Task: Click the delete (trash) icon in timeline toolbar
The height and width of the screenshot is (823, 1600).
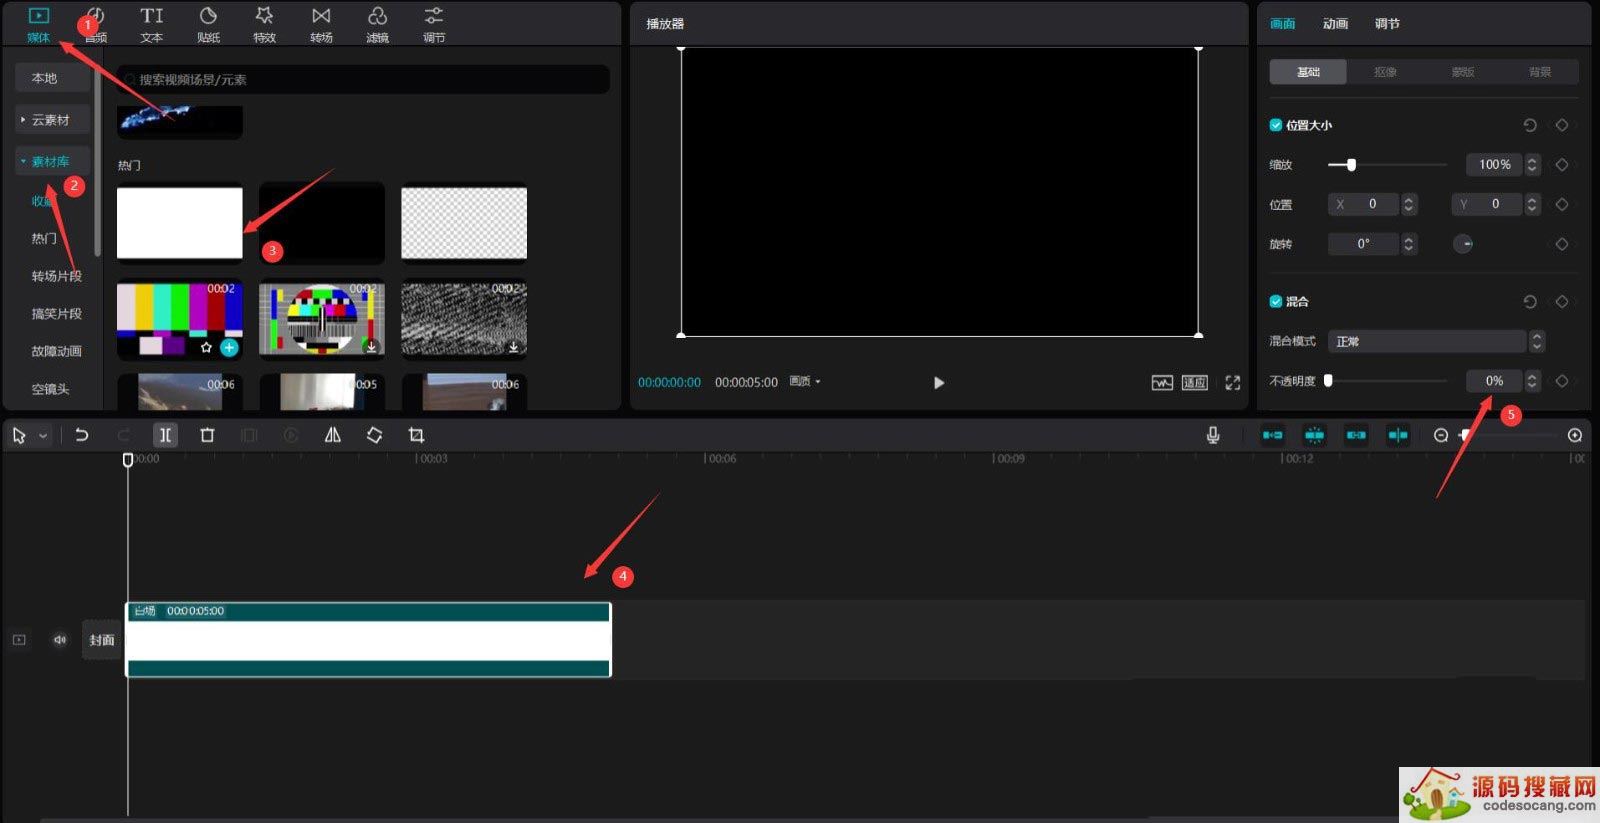Action: [x=207, y=435]
